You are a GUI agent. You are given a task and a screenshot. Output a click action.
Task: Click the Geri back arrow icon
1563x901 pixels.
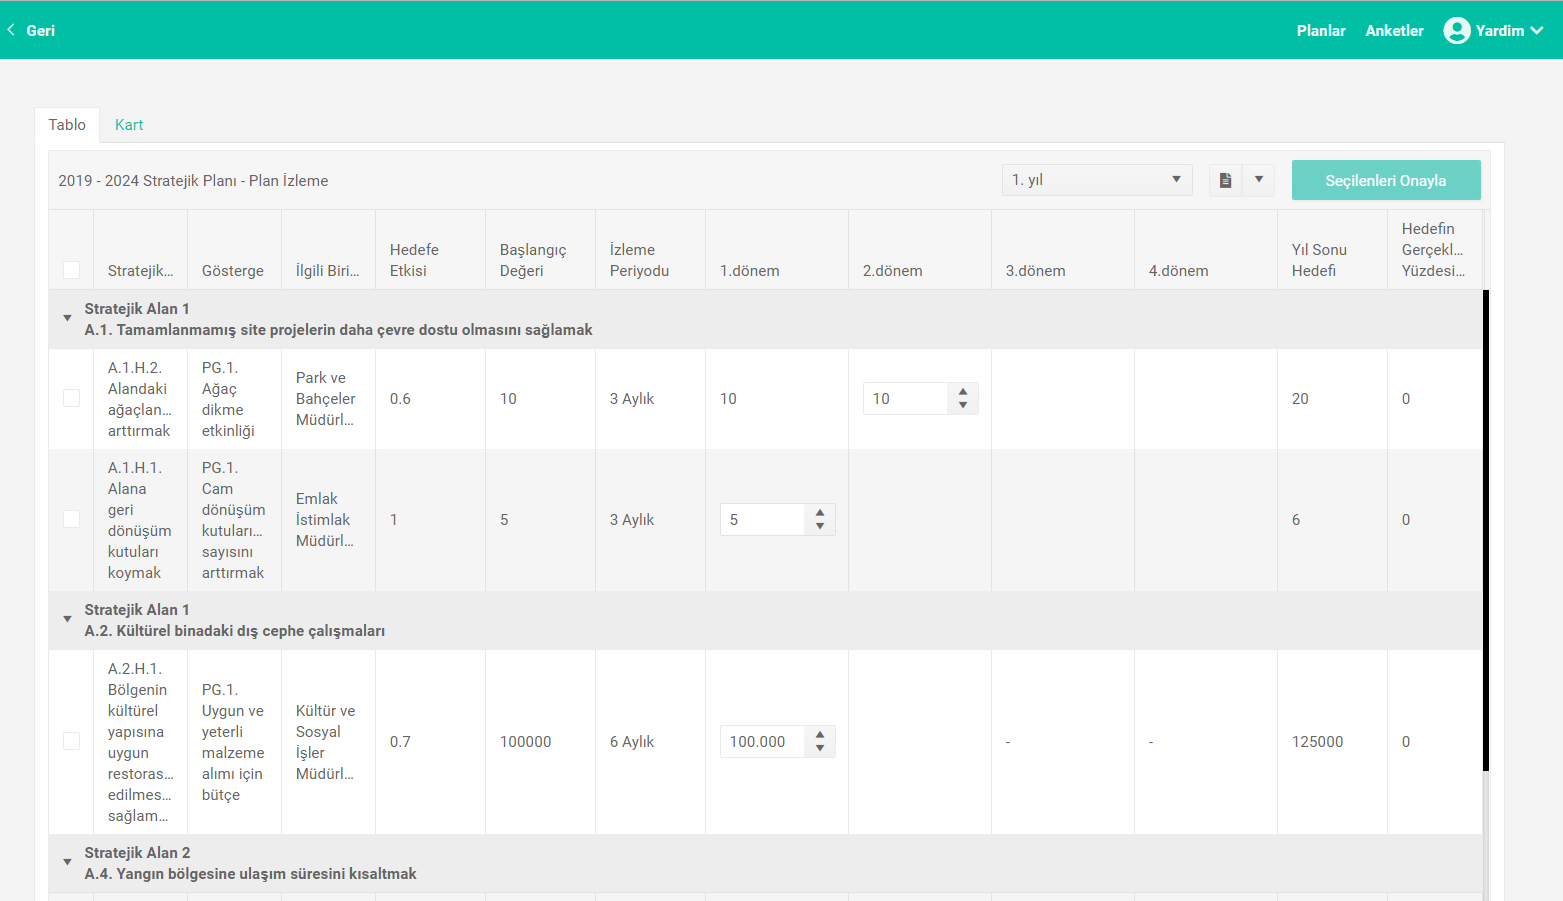(x=11, y=30)
